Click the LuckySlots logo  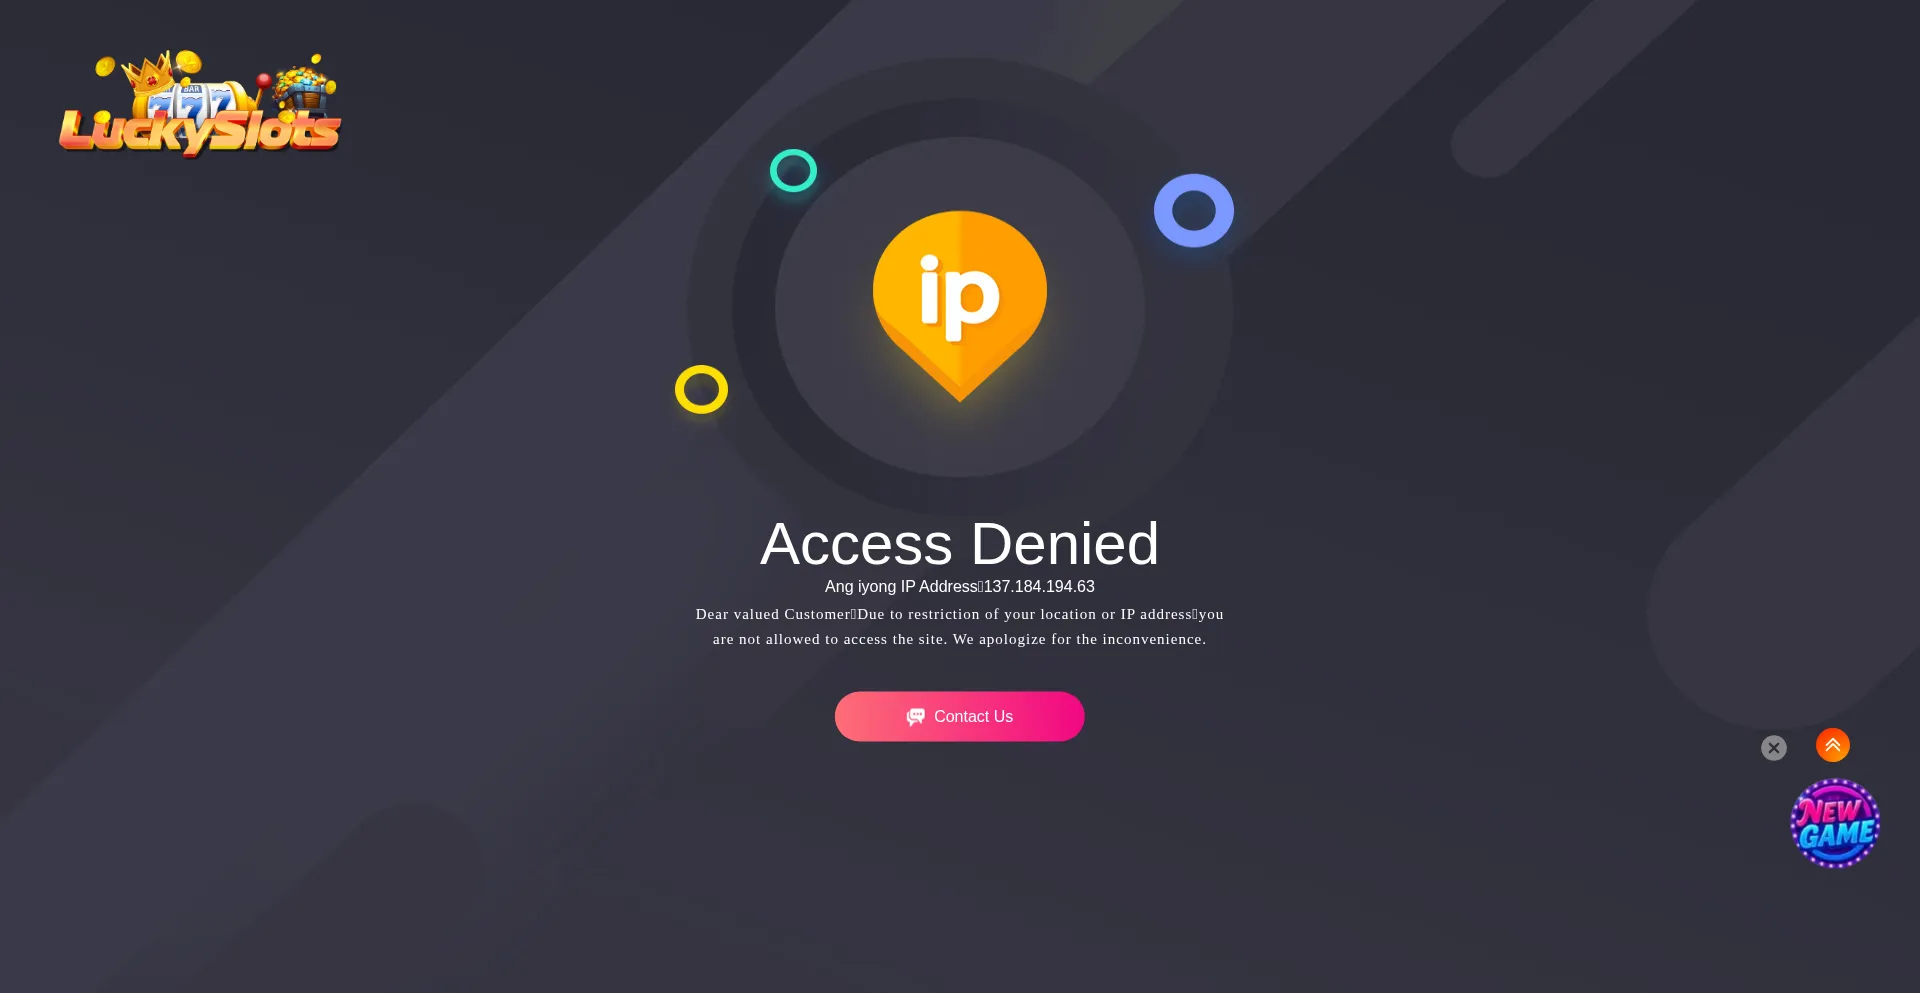(x=200, y=104)
